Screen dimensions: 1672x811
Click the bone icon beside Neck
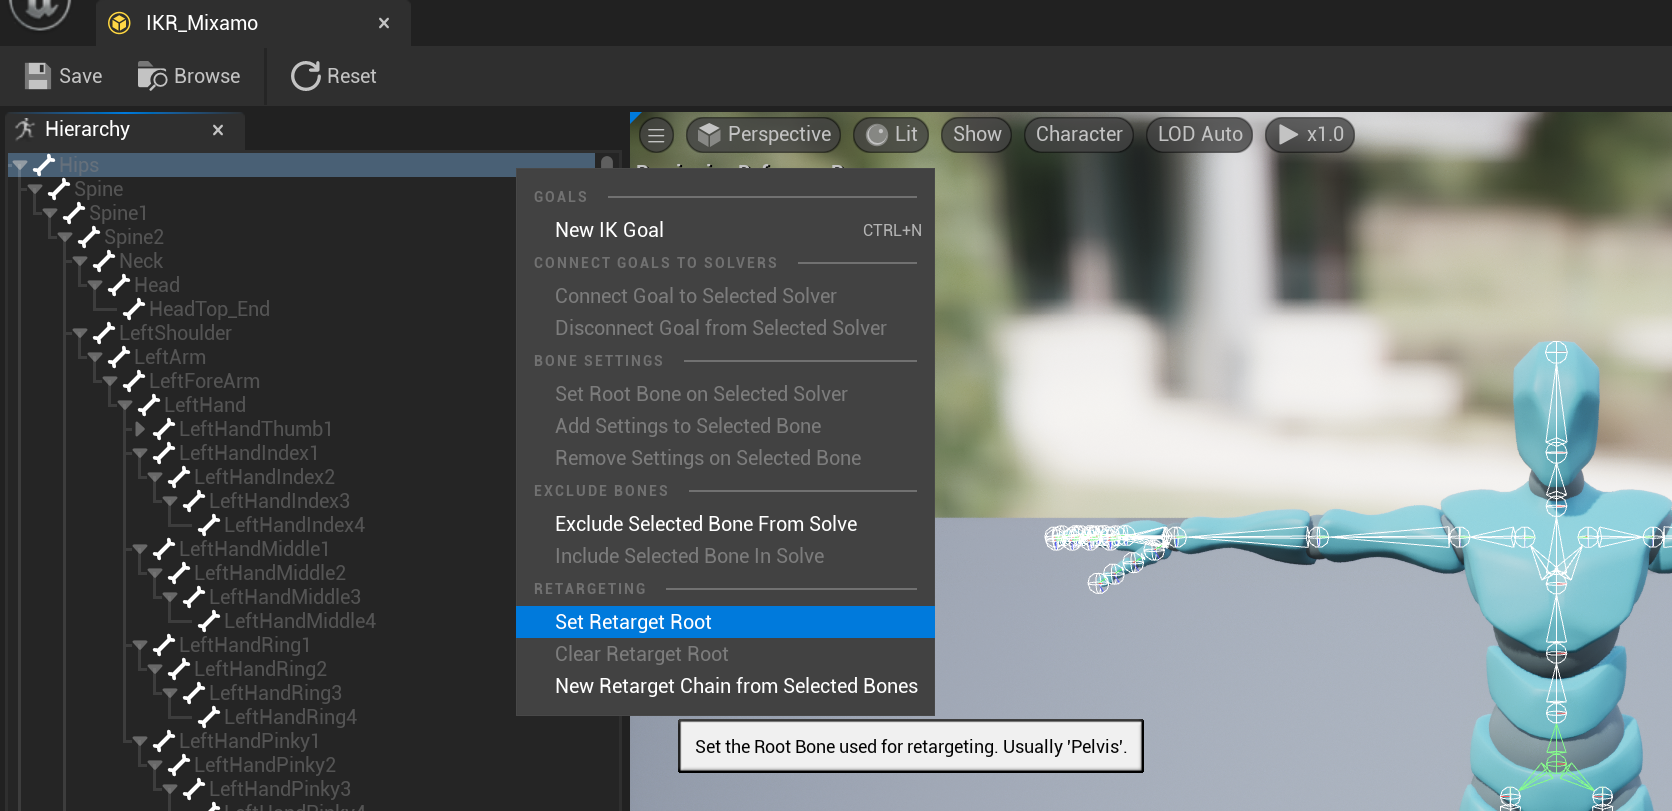pyautogui.click(x=104, y=261)
